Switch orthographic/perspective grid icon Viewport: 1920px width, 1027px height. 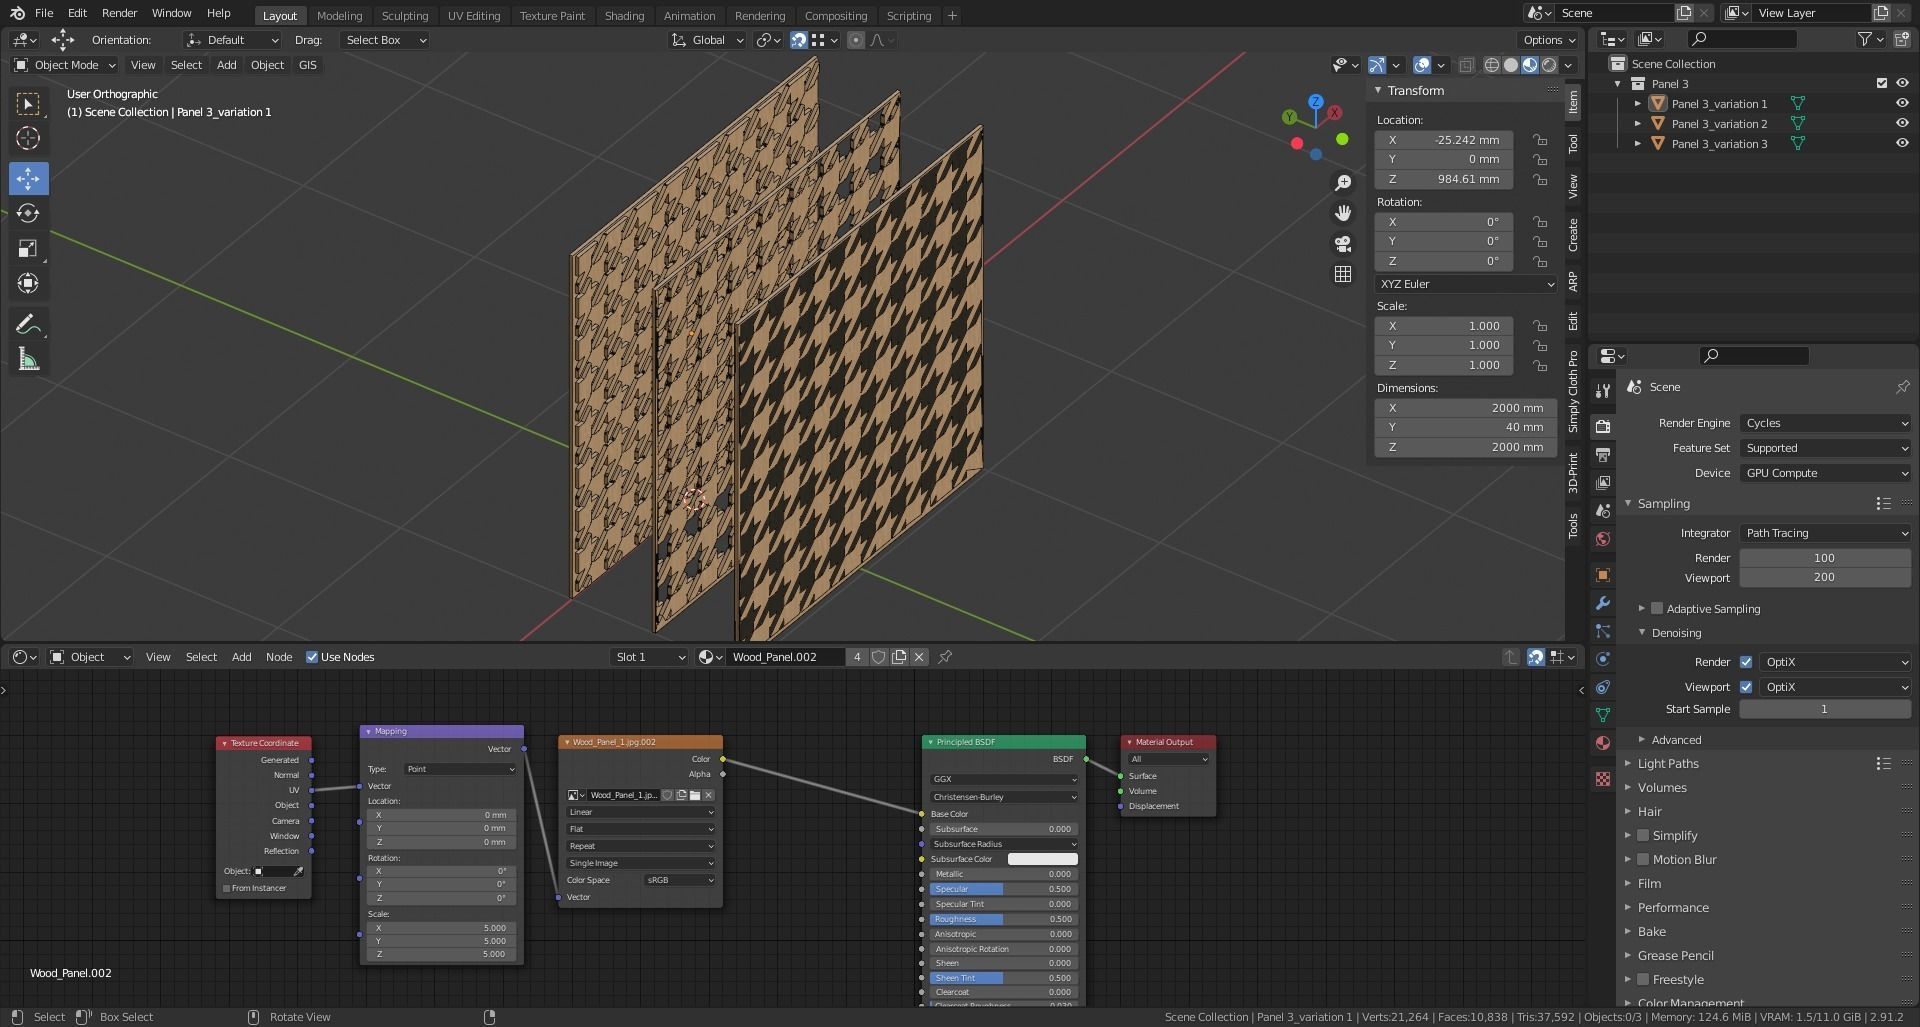1343,274
